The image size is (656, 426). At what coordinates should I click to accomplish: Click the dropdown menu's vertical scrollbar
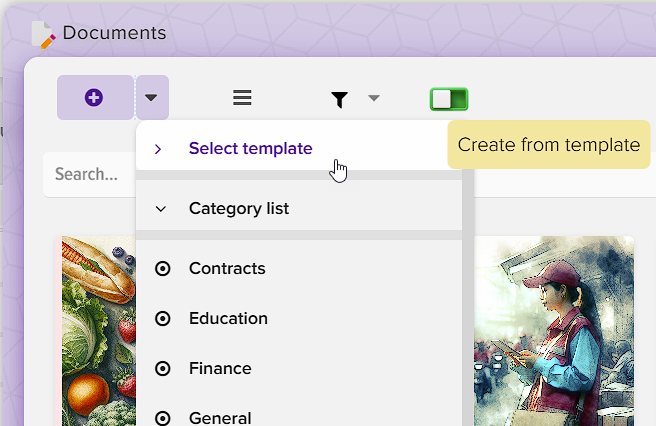(468, 297)
